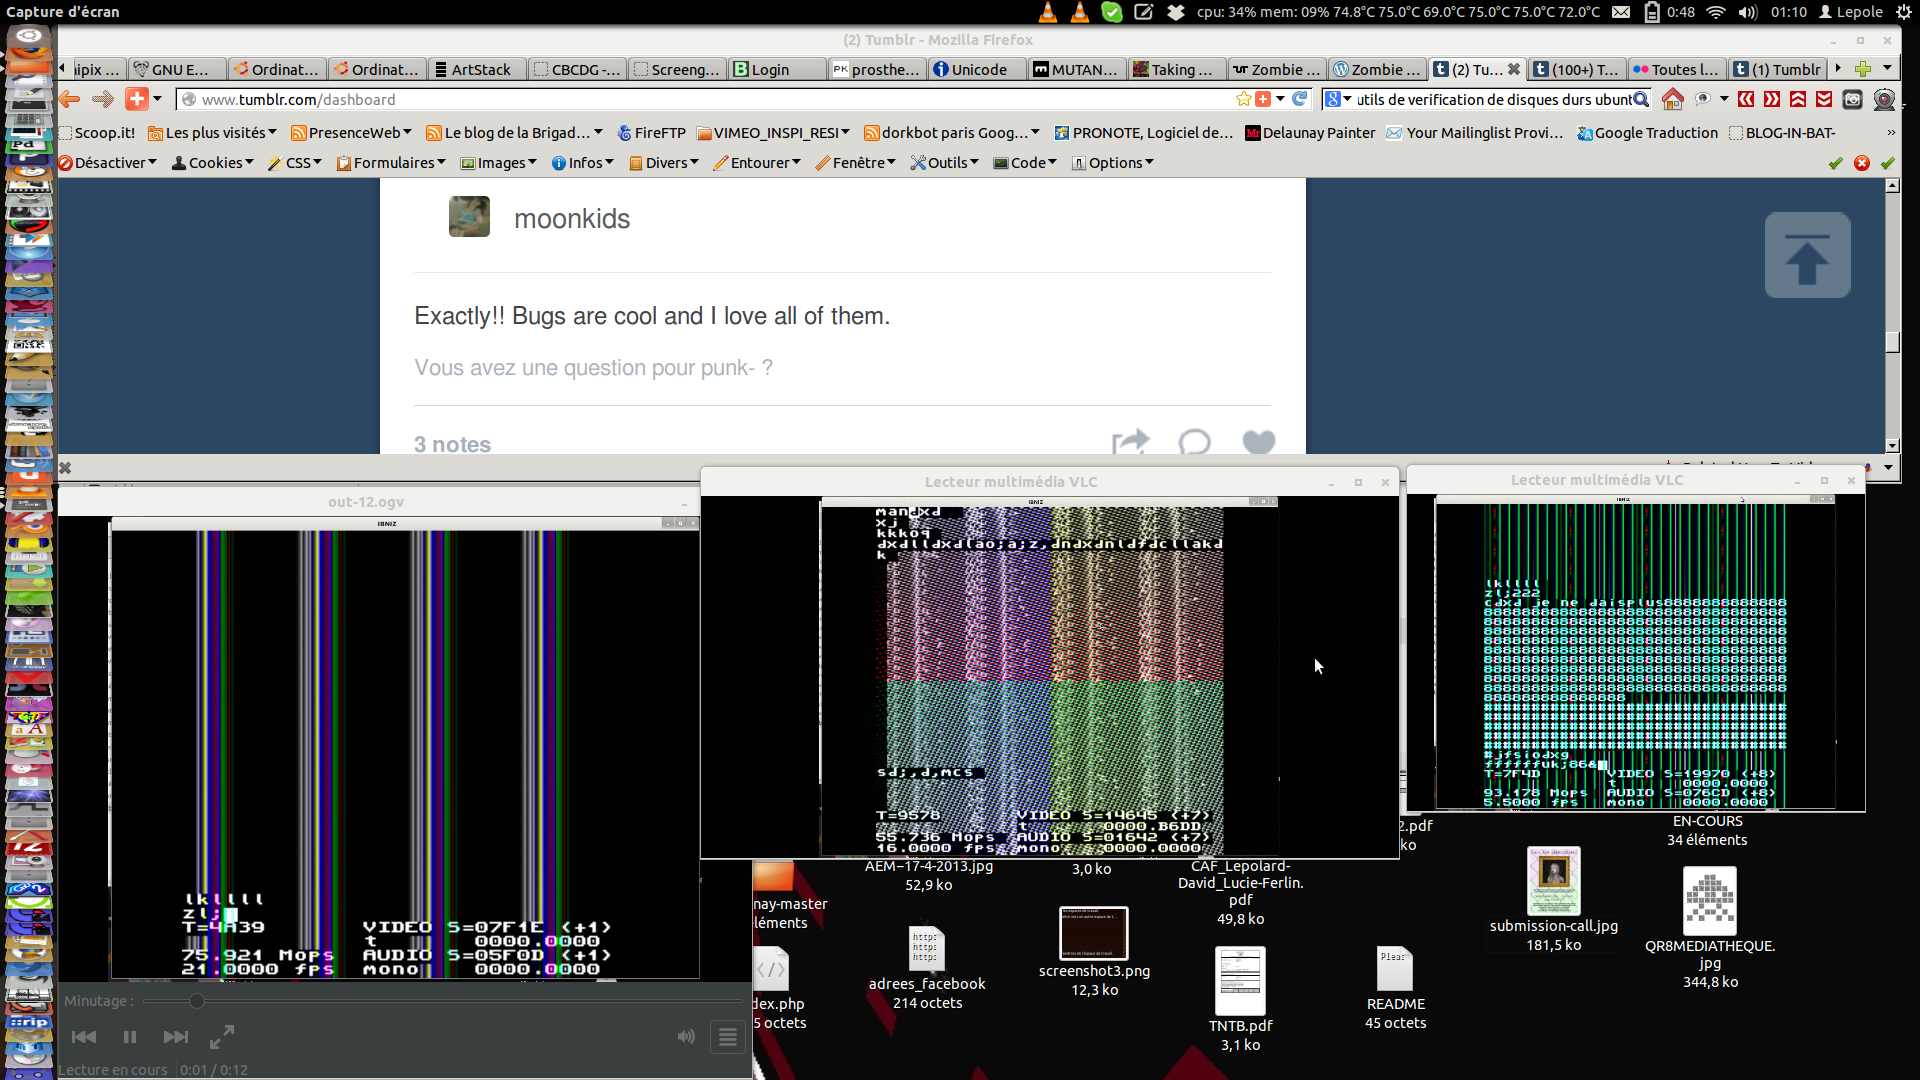The height and width of the screenshot is (1080, 1920).
Task: Skip to next track in video player
Action: (x=176, y=1037)
